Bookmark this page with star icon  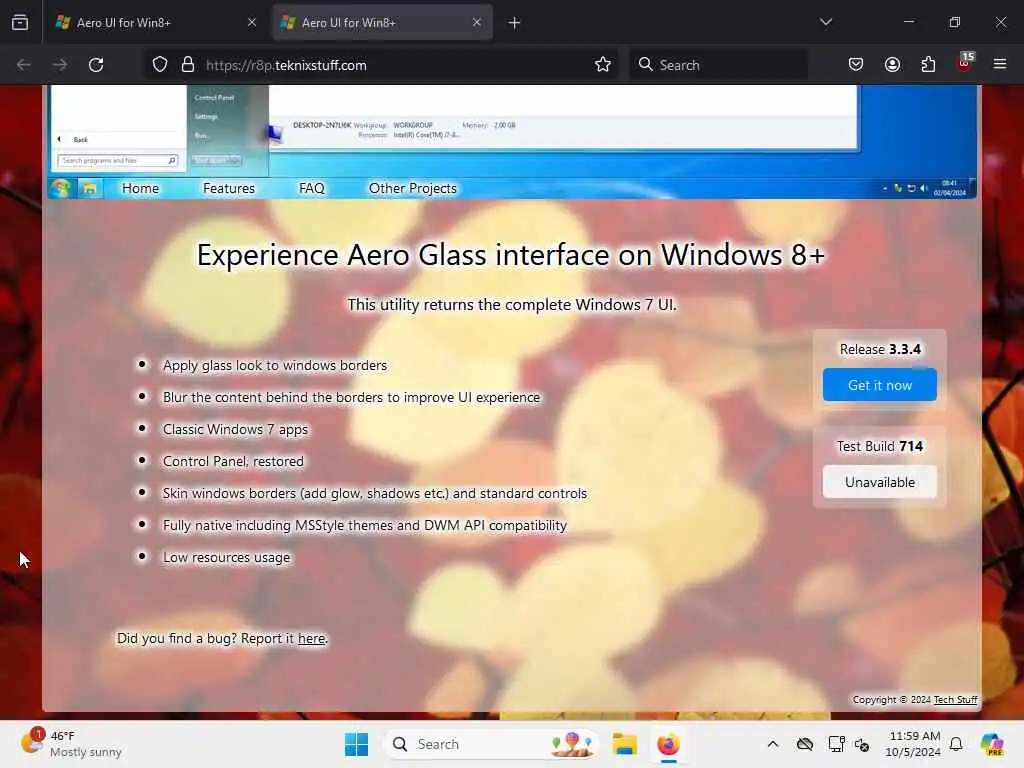[x=603, y=65]
